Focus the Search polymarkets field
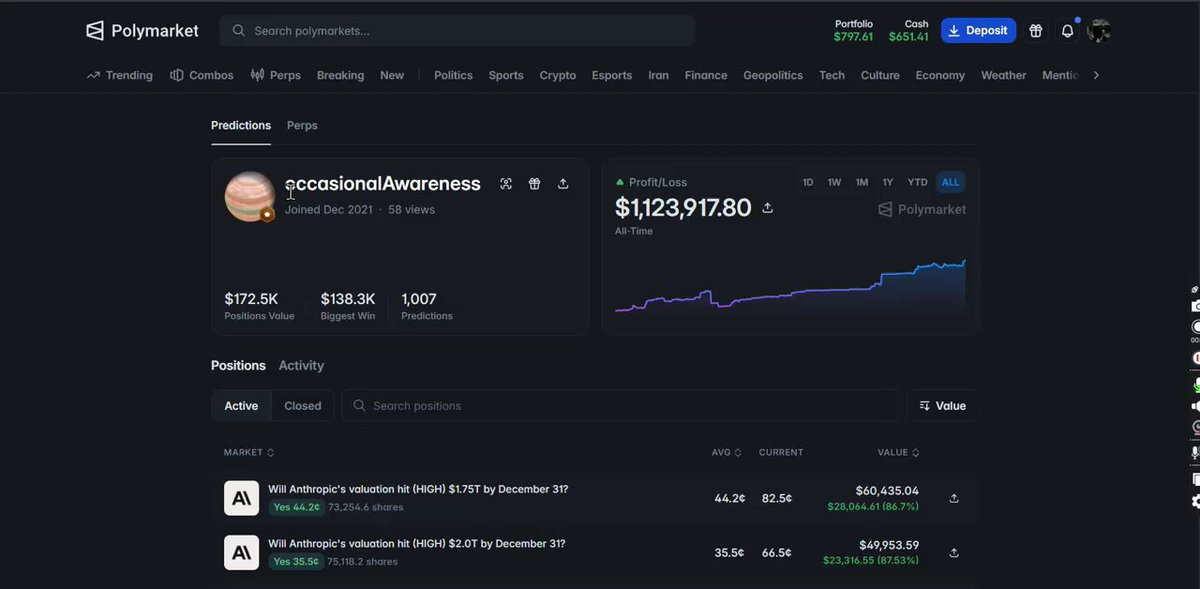 click(x=457, y=31)
